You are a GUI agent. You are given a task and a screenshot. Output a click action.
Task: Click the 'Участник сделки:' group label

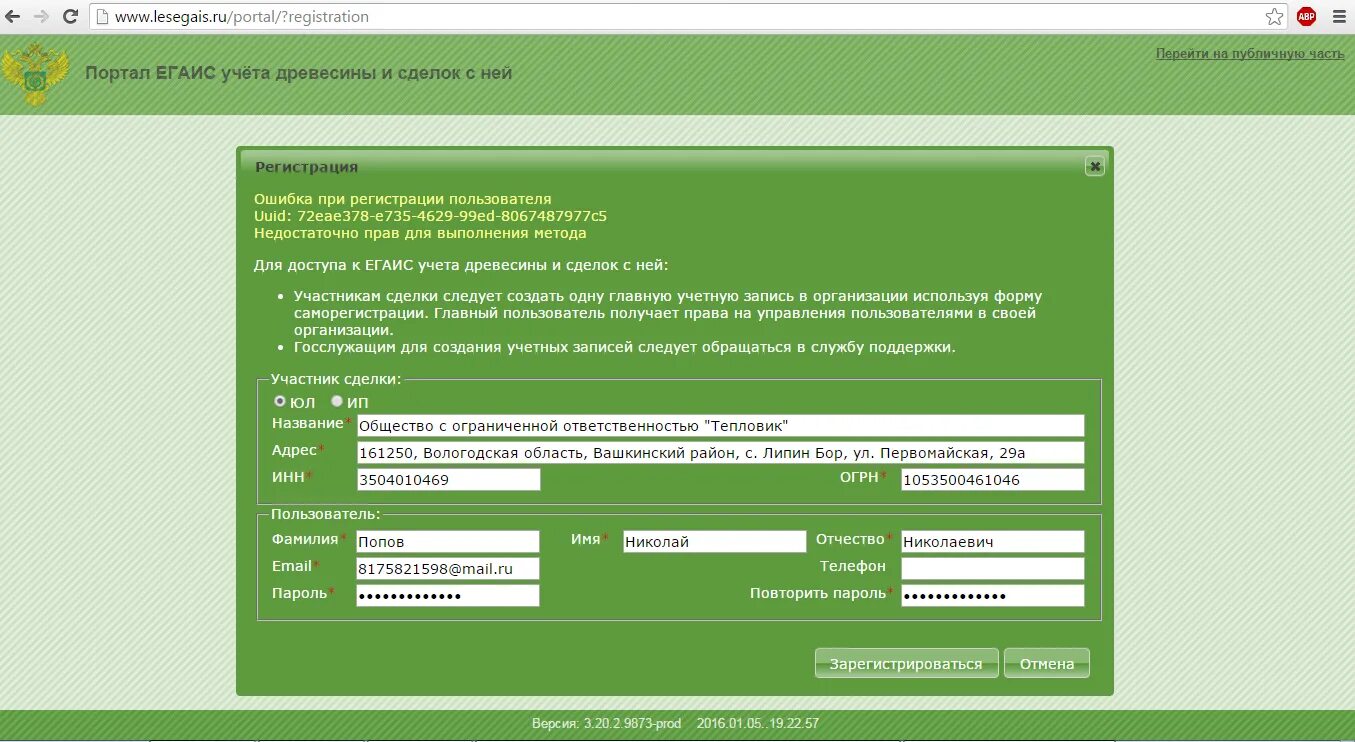335,379
